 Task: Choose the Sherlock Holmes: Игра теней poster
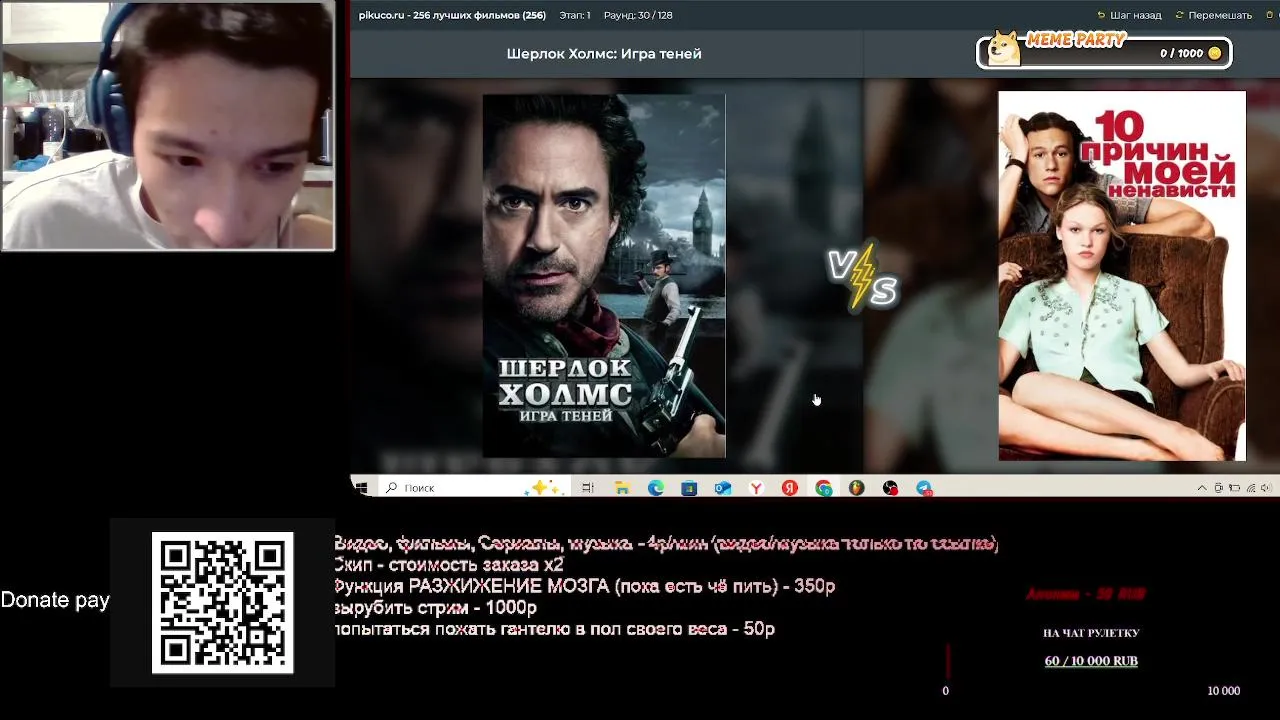tap(604, 276)
